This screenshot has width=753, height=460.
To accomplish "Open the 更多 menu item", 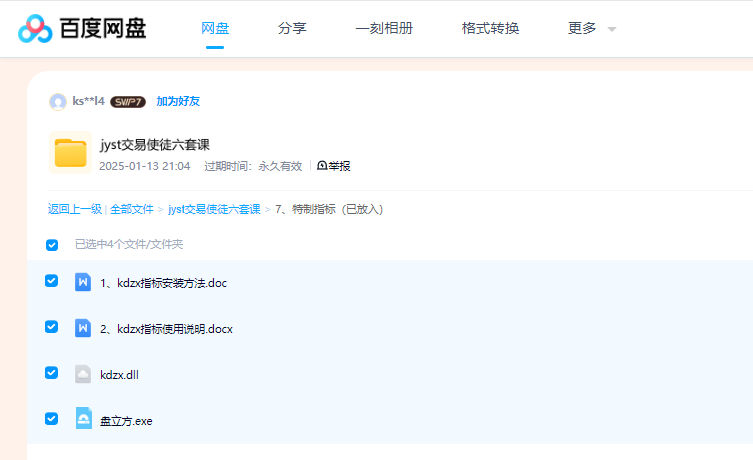I will click(x=582, y=28).
